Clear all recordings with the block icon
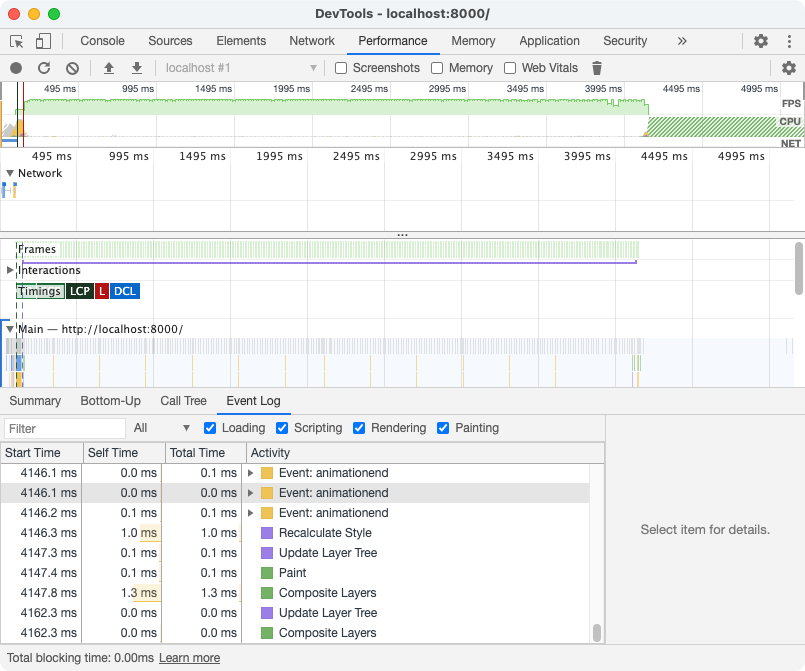This screenshot has height=671, width=805. point(71,68)
